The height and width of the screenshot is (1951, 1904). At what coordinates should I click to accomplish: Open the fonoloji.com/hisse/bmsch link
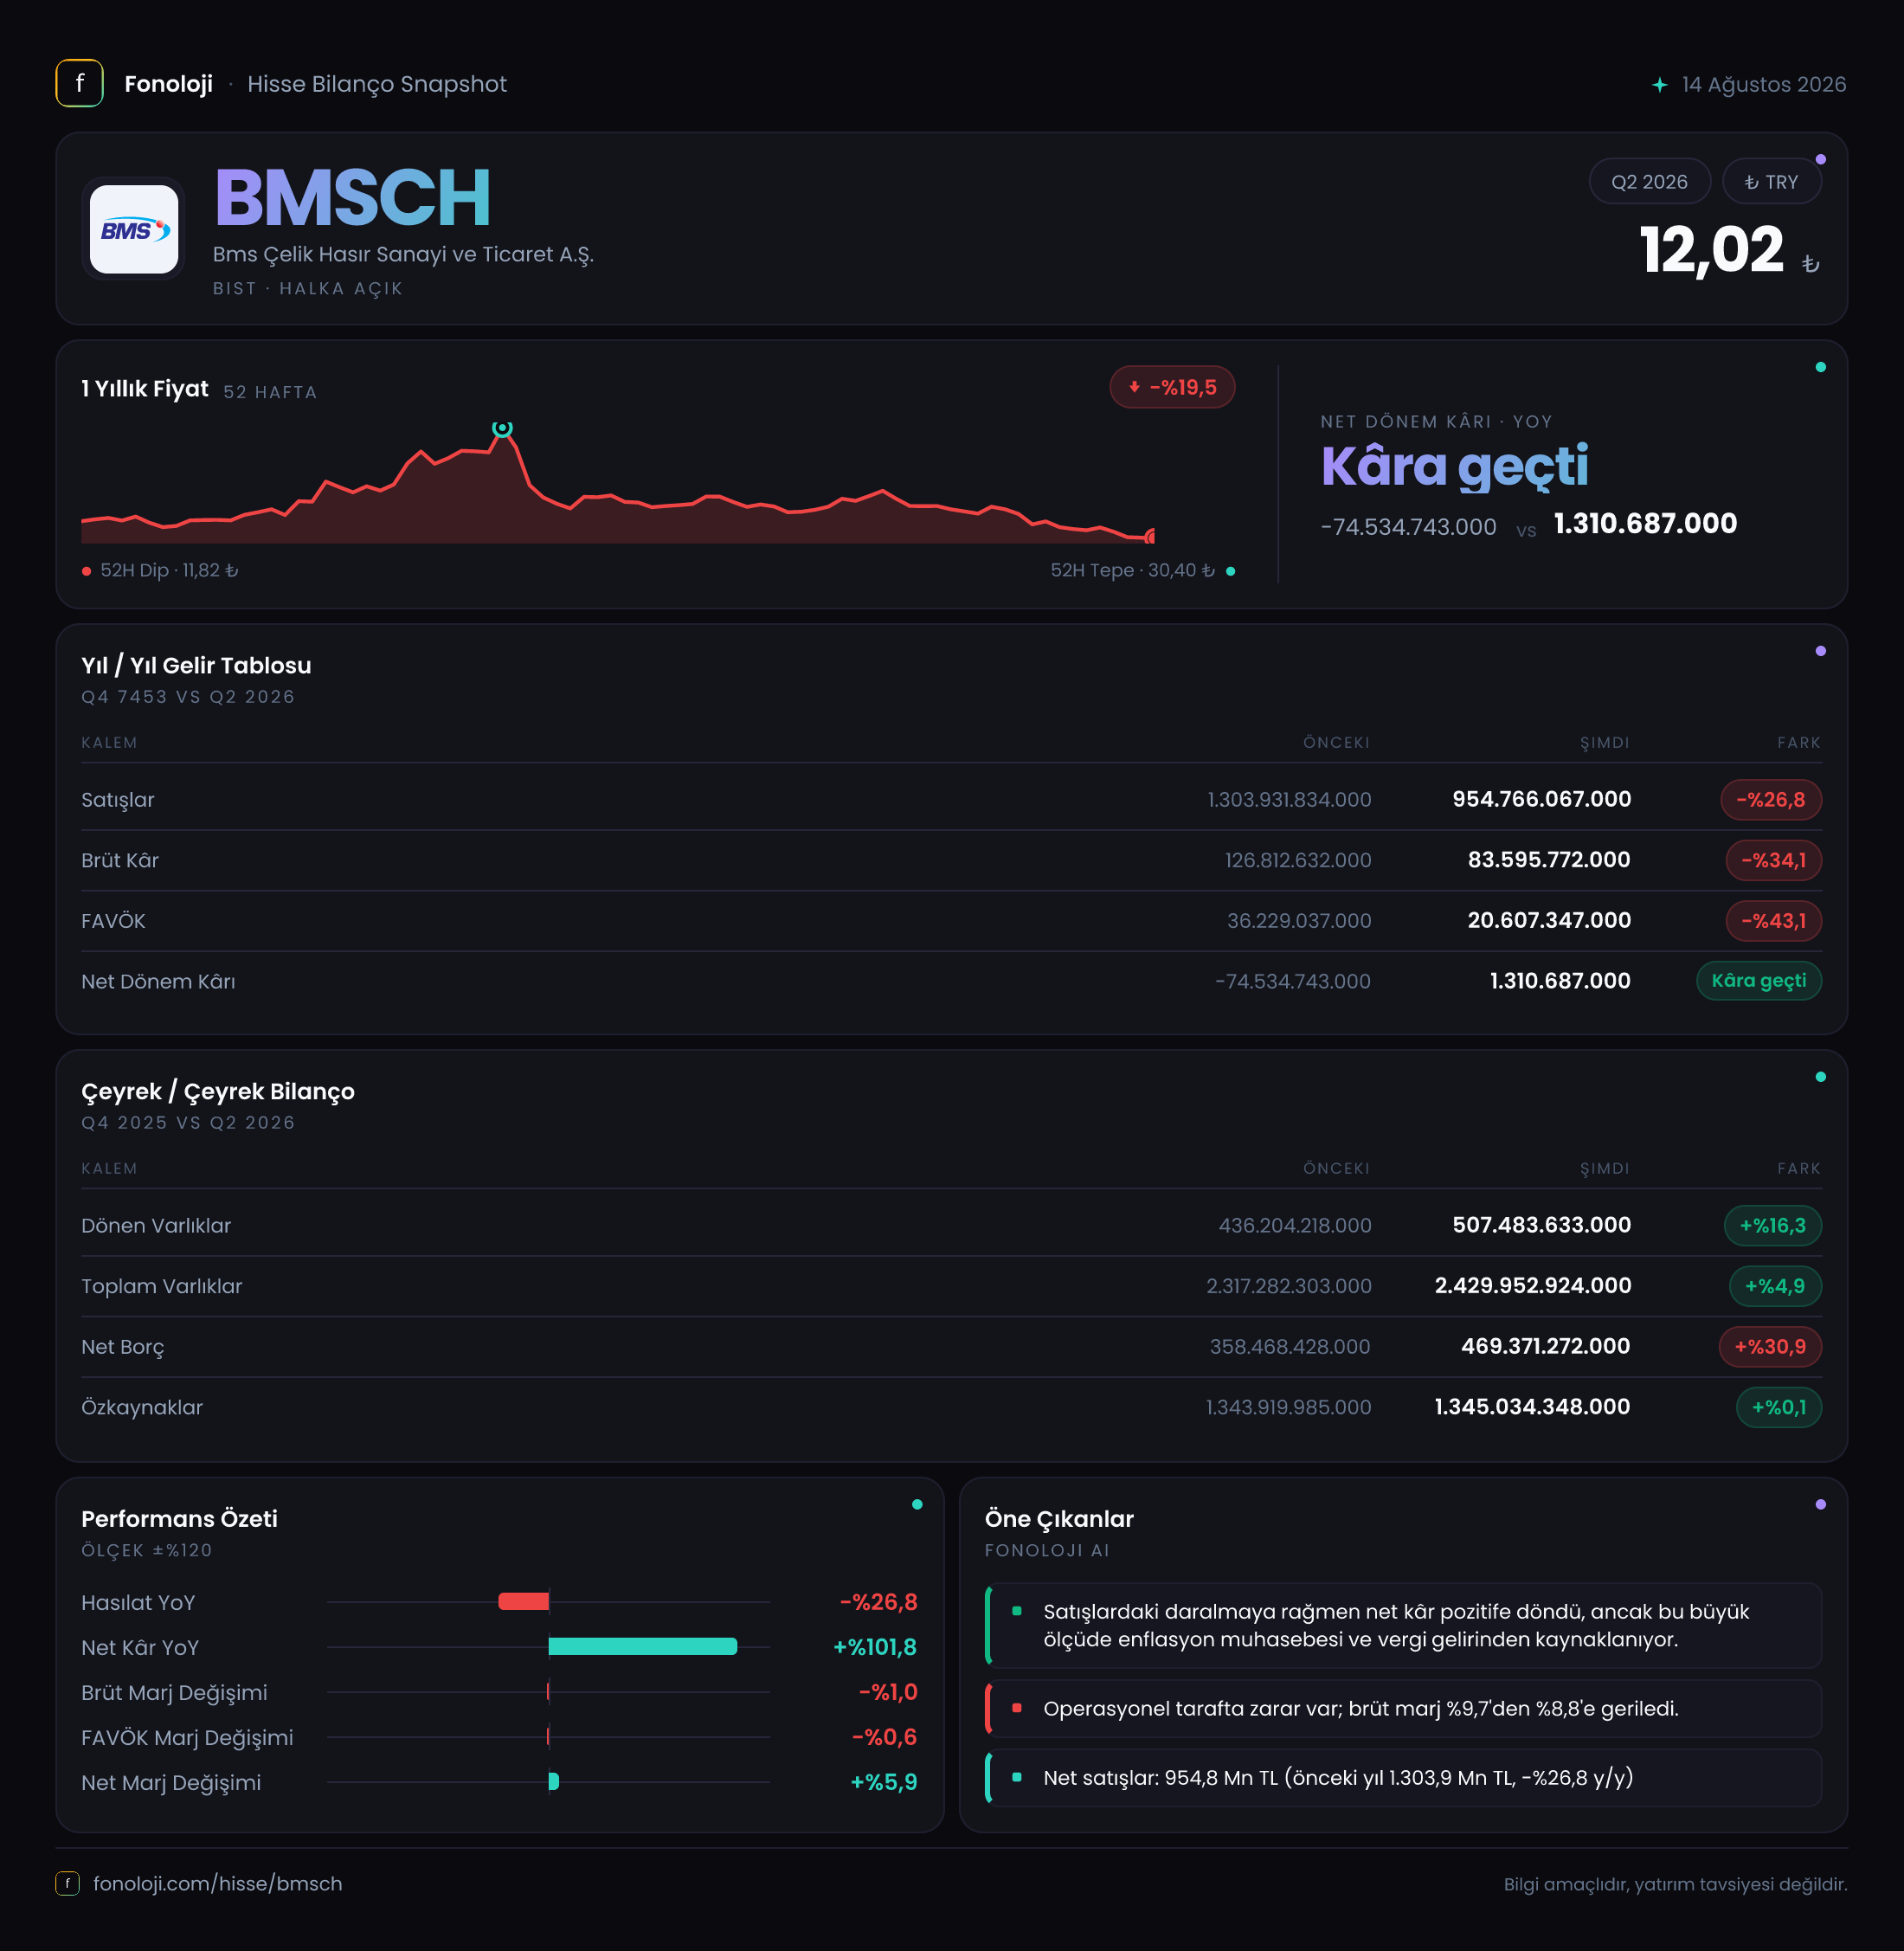[x=218, y=1883]
